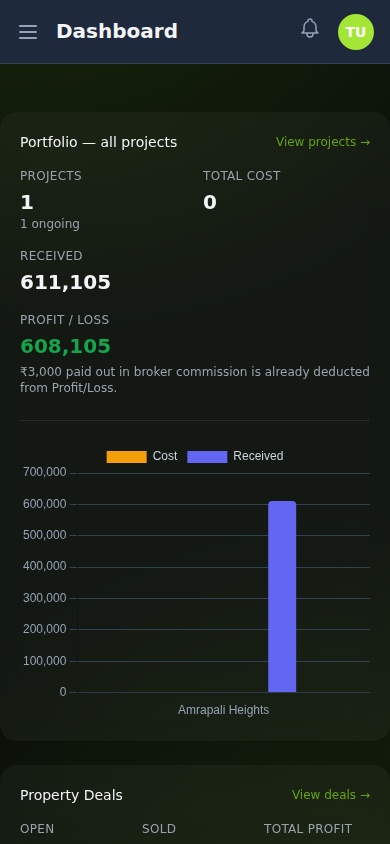Follow the View deals link
The height and width of the screenshot is (844, 390).
(331, 794)
